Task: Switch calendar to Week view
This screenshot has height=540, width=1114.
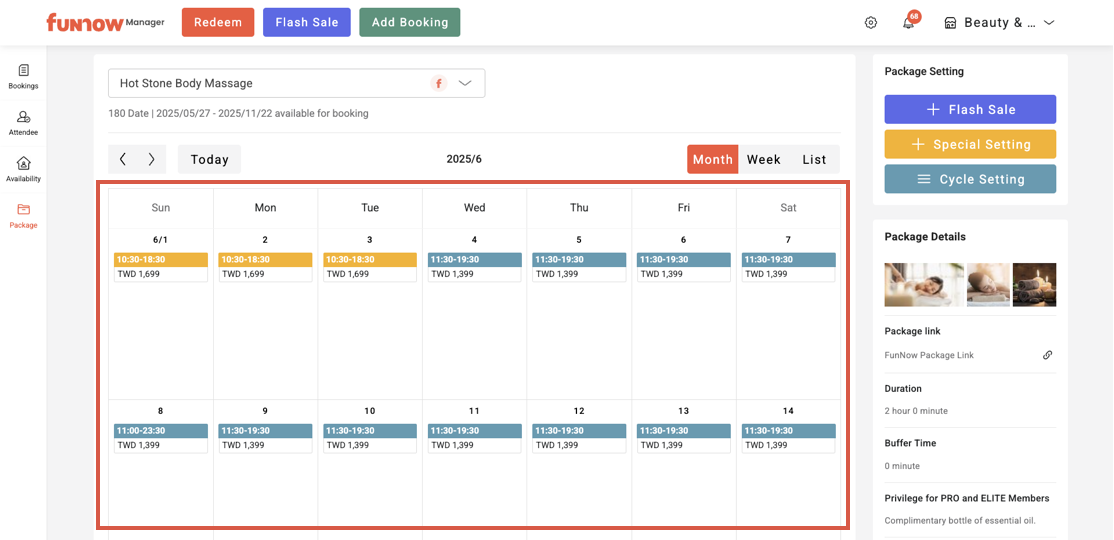Action: coord(763,159)
